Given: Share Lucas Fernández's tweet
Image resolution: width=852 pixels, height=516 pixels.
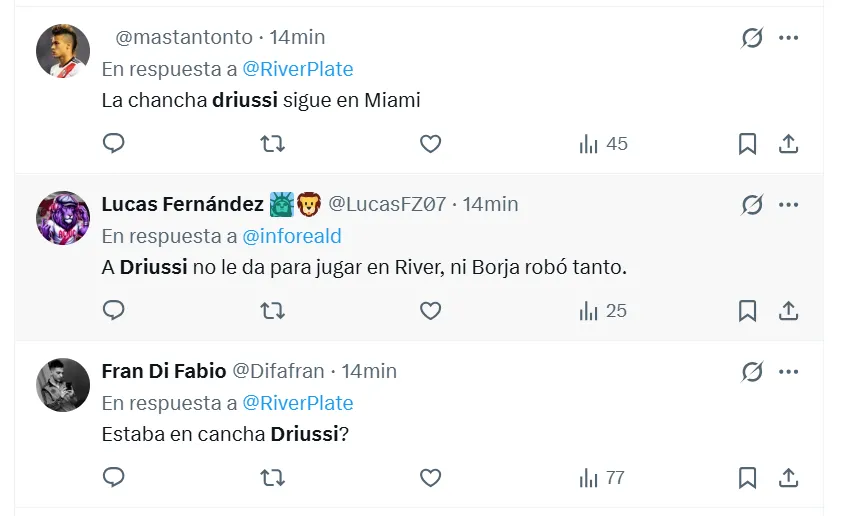Looking at the screenshot, I should click(x=788, y=311).
